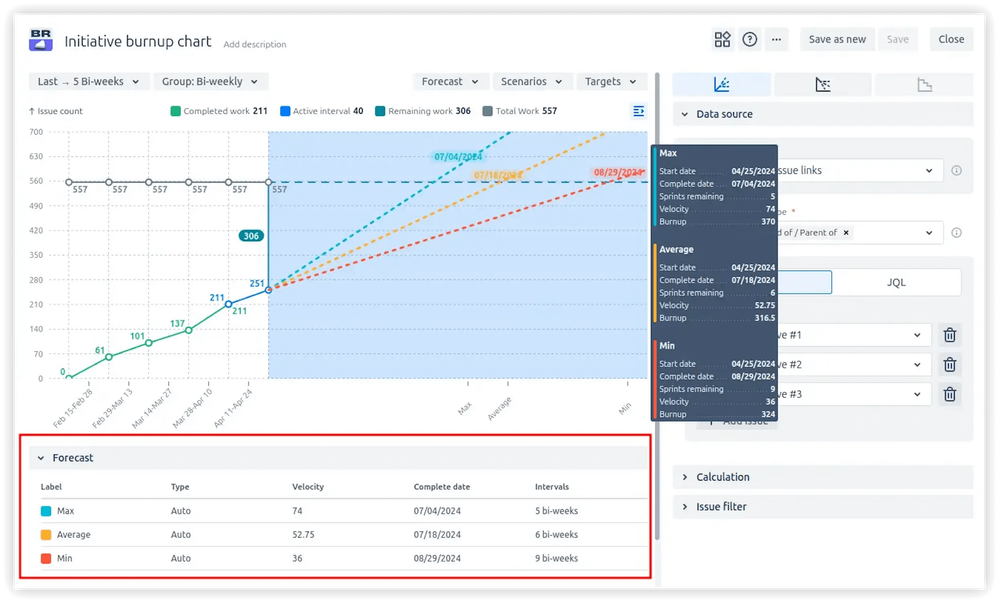Open the Targets dropdown
Screen dimensions: 999x603
(612, 81)
